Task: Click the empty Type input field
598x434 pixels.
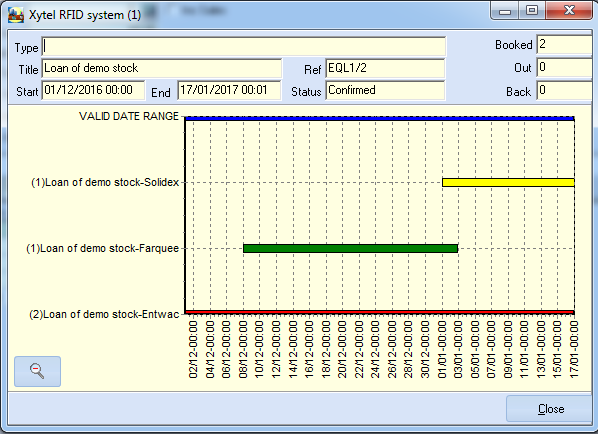Action: tap(244, 47)
